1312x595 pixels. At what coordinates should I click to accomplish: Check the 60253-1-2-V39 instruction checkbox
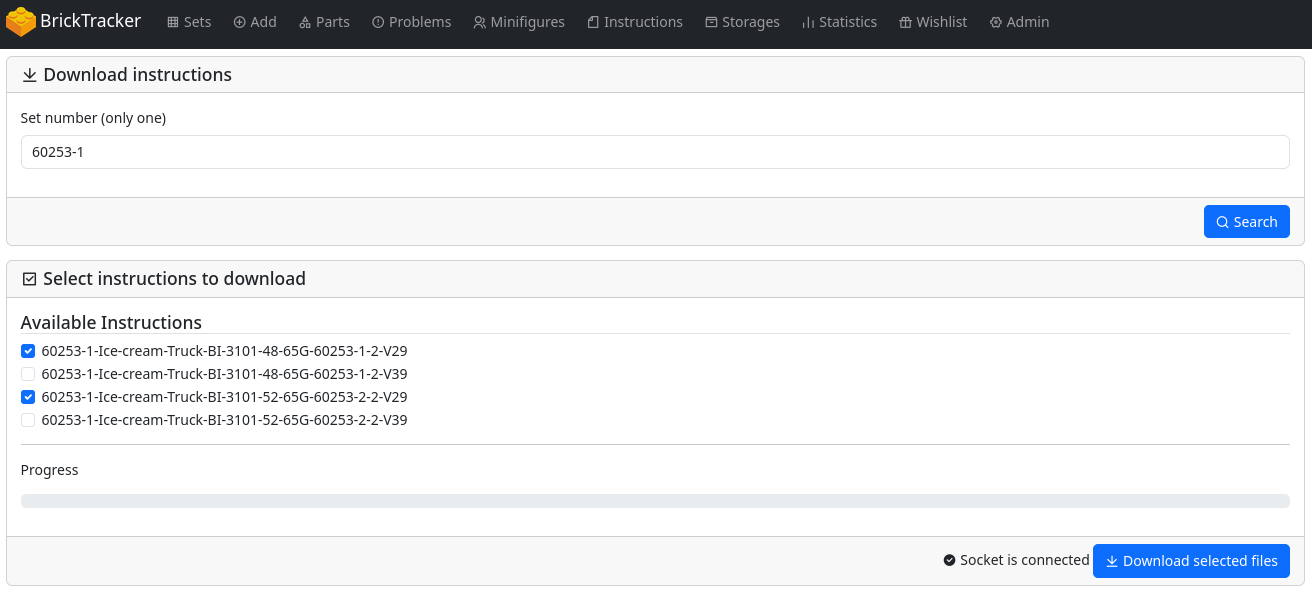coord(28,374)
